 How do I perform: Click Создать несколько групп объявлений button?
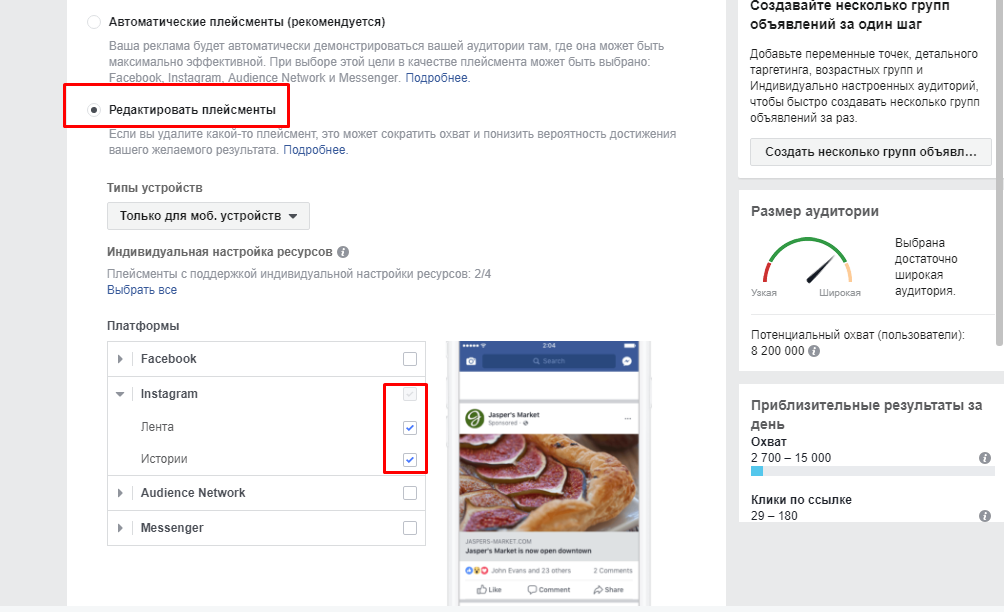[871, 152]
